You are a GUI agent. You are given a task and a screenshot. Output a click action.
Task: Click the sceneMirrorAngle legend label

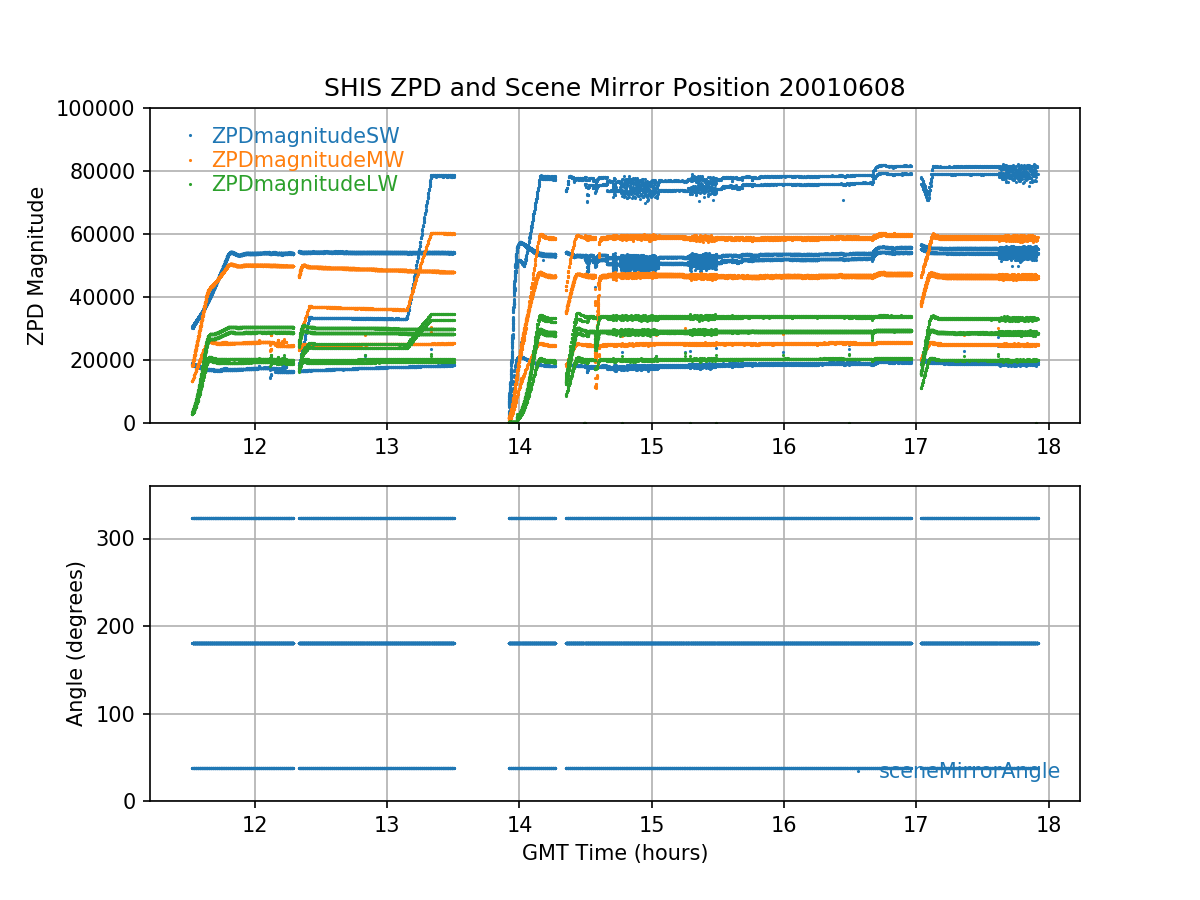point(968,771)
